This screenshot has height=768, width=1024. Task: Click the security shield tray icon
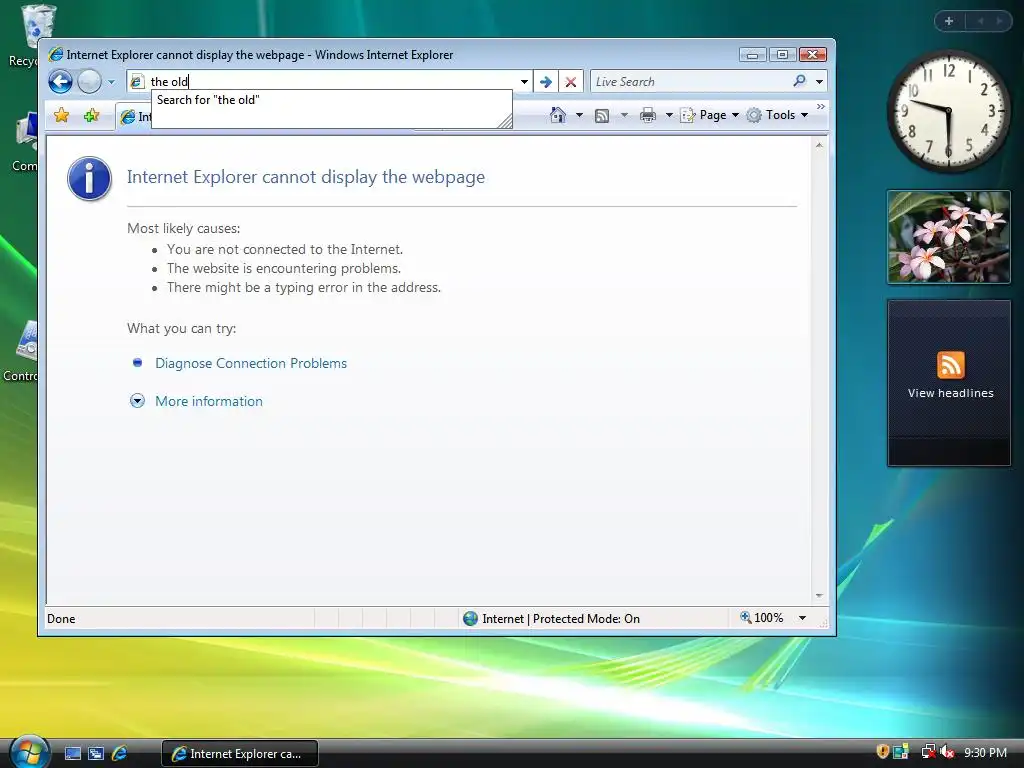coord(882,752)
